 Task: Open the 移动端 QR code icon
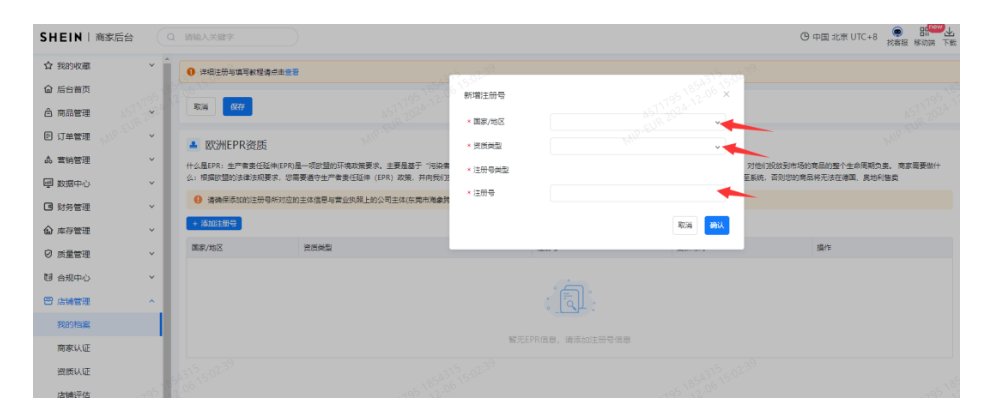(x=923, y=33)
